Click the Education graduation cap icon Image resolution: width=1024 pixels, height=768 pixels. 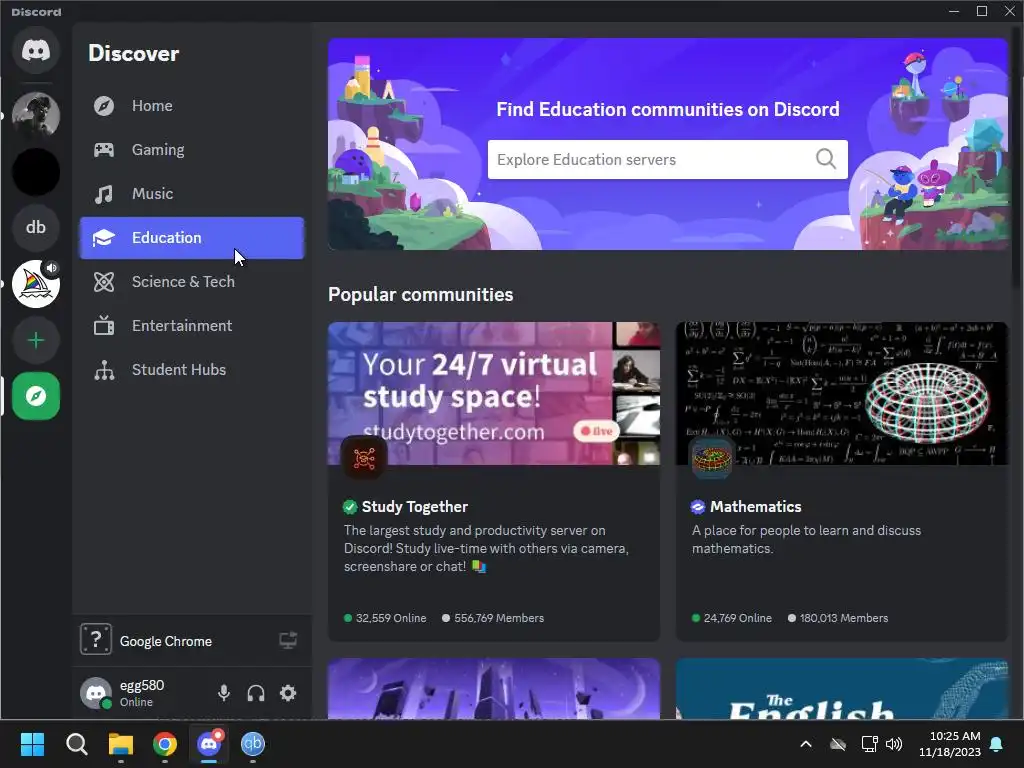(x=104, y=238)
